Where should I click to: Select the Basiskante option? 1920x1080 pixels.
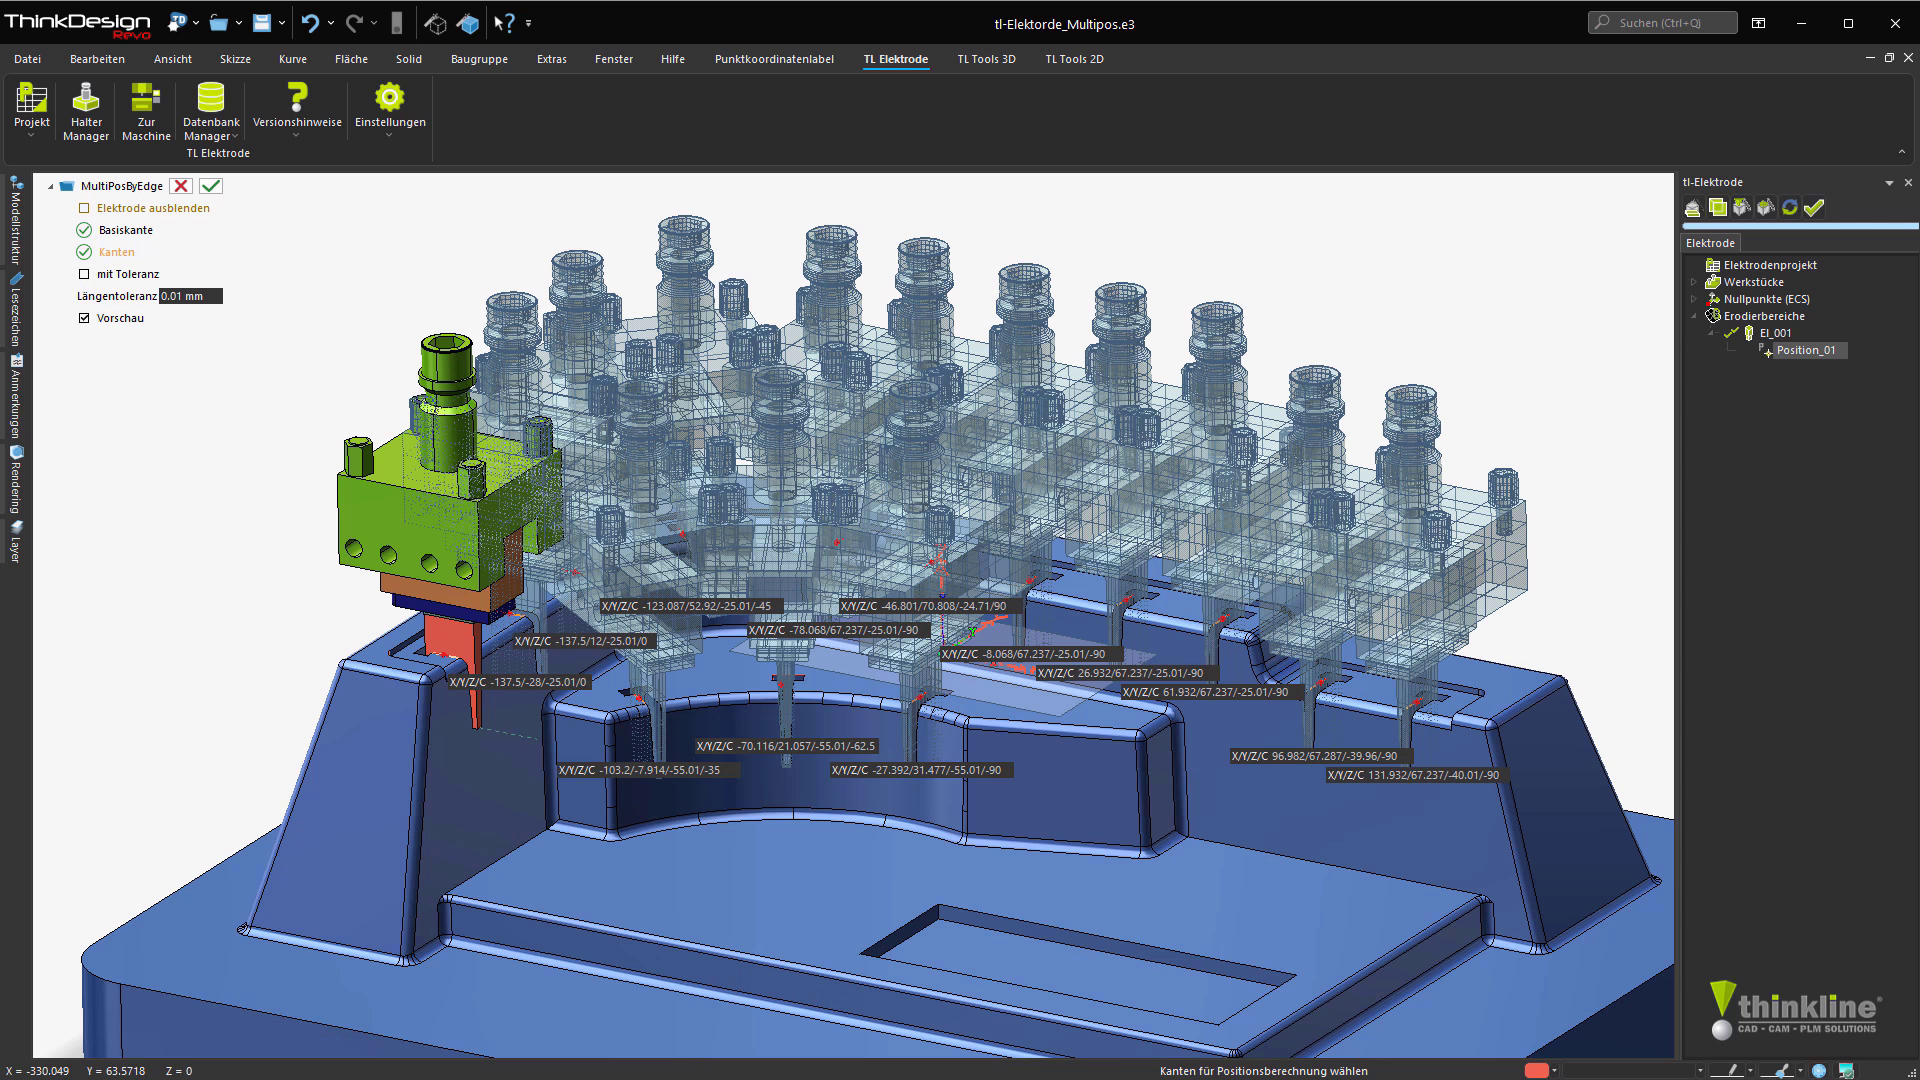116,230
